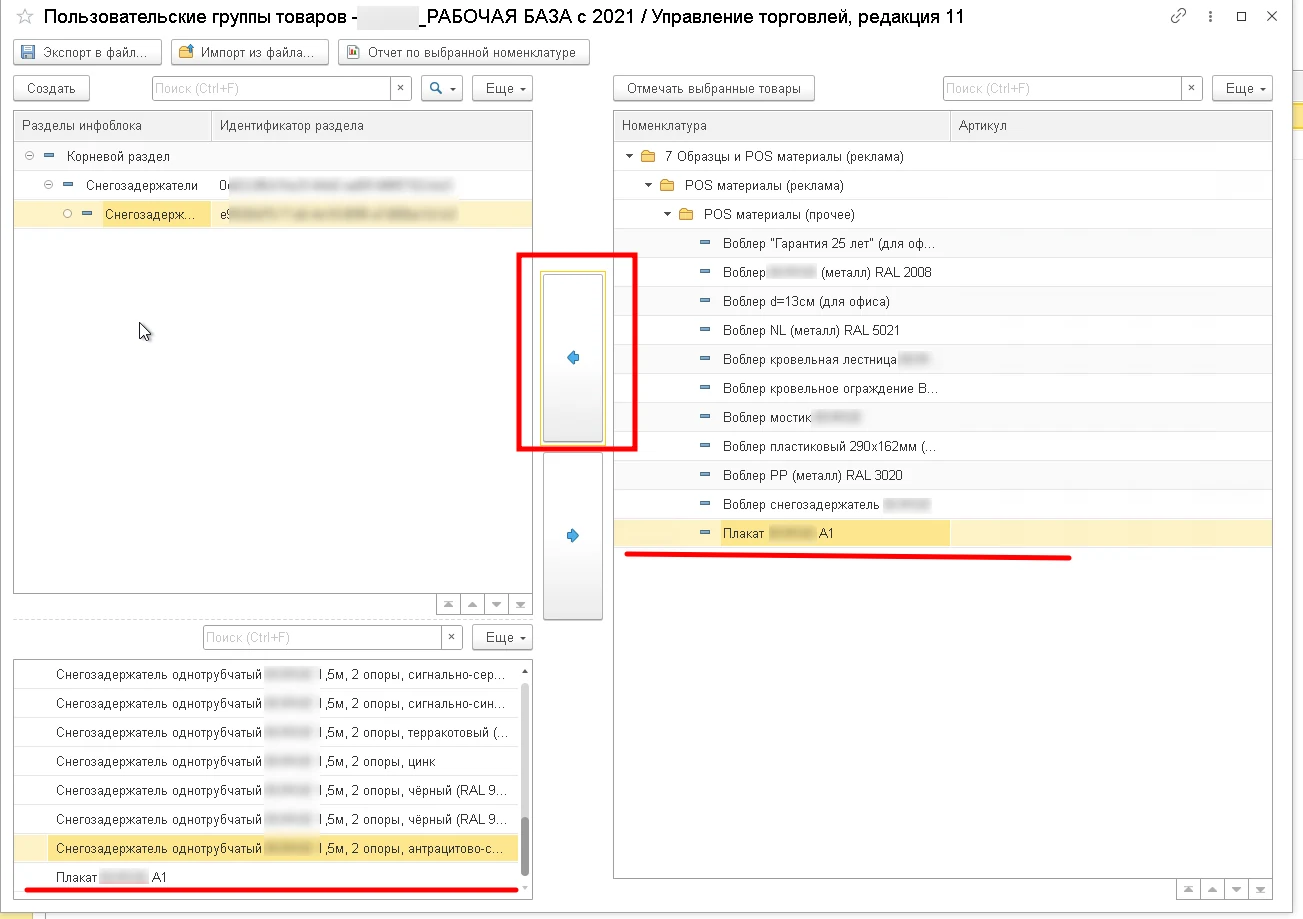
Task: Copy link using chain icon in title bar
Action: (x=1179, y=16)
